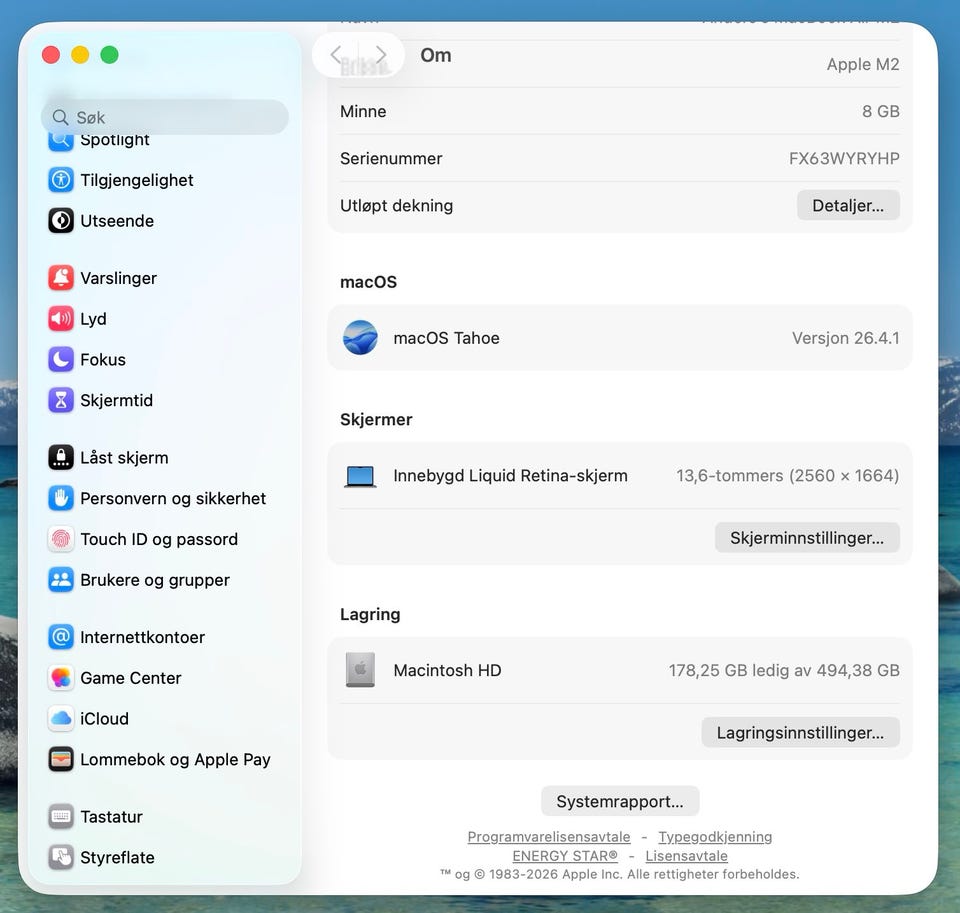Click the Versjon 26.4.1 text
This screenshot has width=960, height=913.
(x=846, y=338)
